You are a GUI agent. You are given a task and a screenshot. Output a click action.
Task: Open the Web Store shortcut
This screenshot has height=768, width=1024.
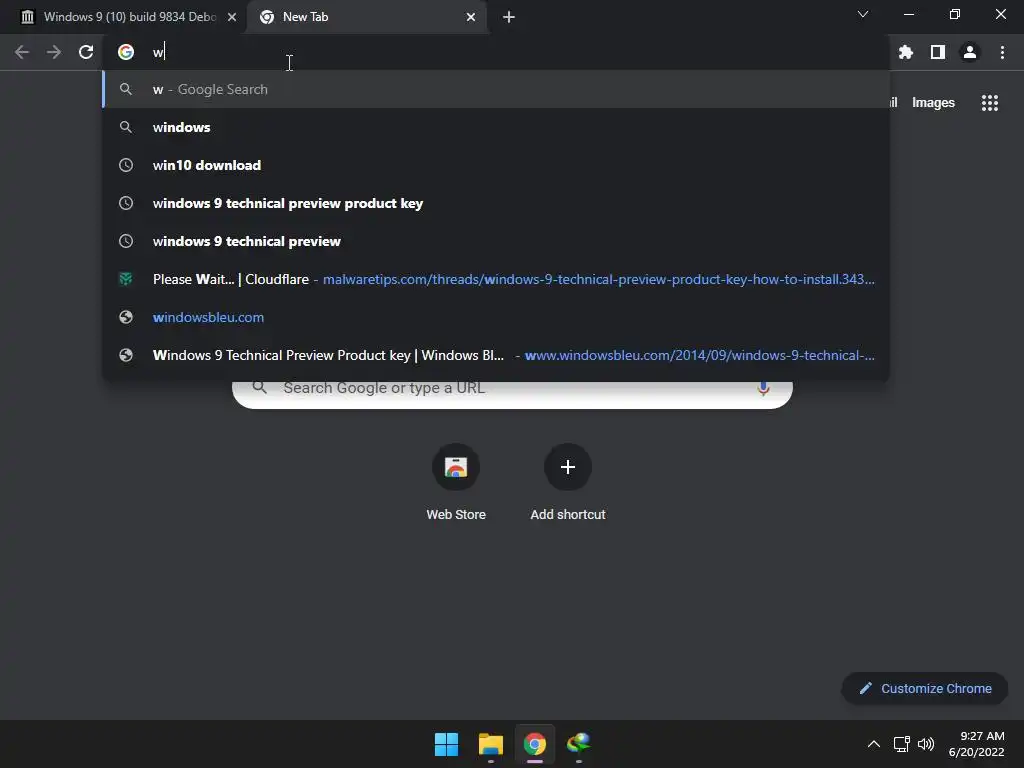pos(456,482)
